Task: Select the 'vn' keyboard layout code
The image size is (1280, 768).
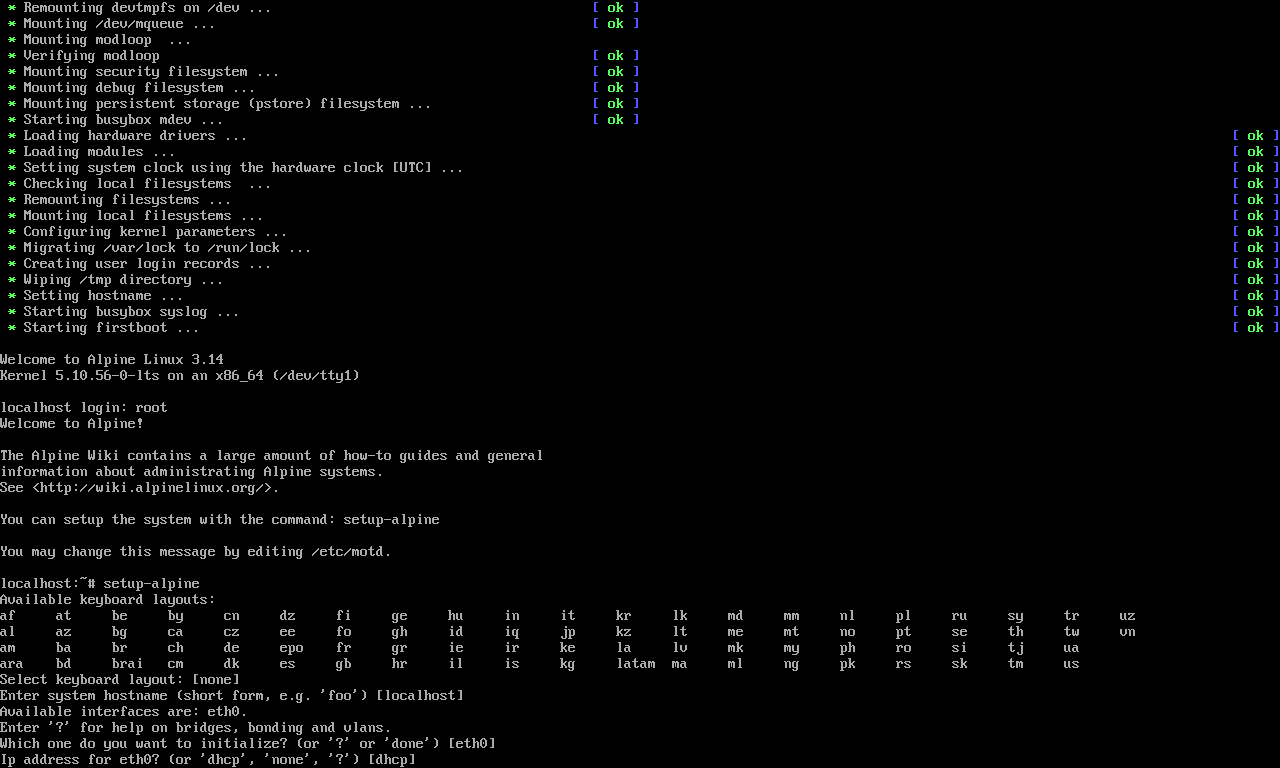Action: (1128, 631)
